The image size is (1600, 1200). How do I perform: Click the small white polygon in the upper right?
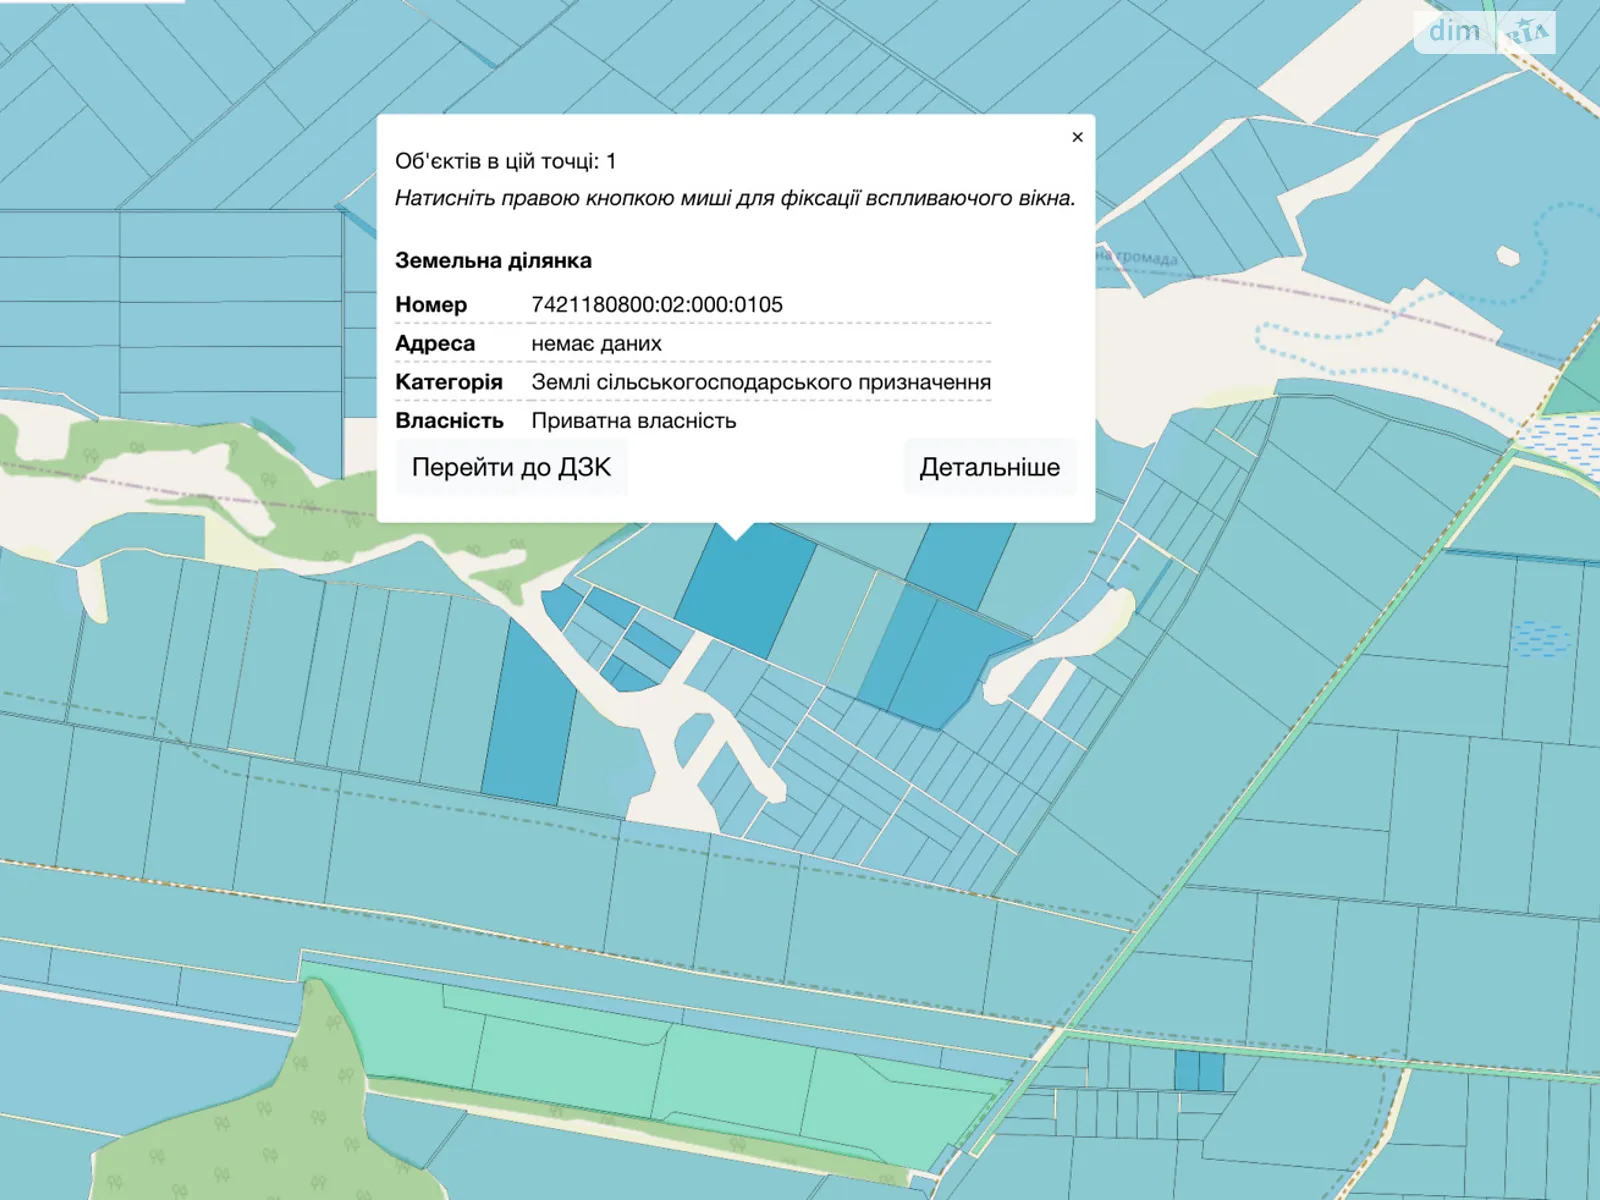(1507, 256)
